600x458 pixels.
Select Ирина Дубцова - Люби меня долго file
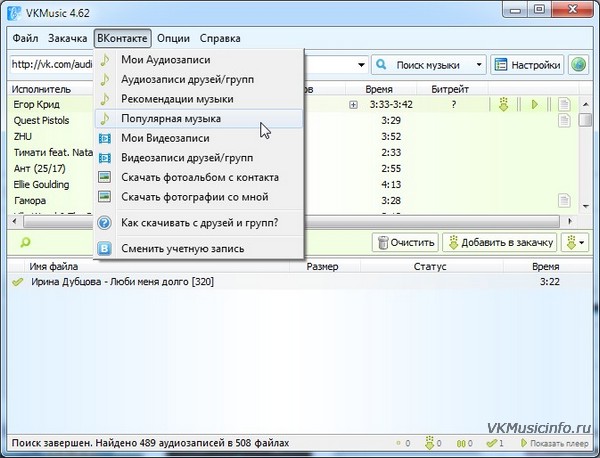click(122, 282)
